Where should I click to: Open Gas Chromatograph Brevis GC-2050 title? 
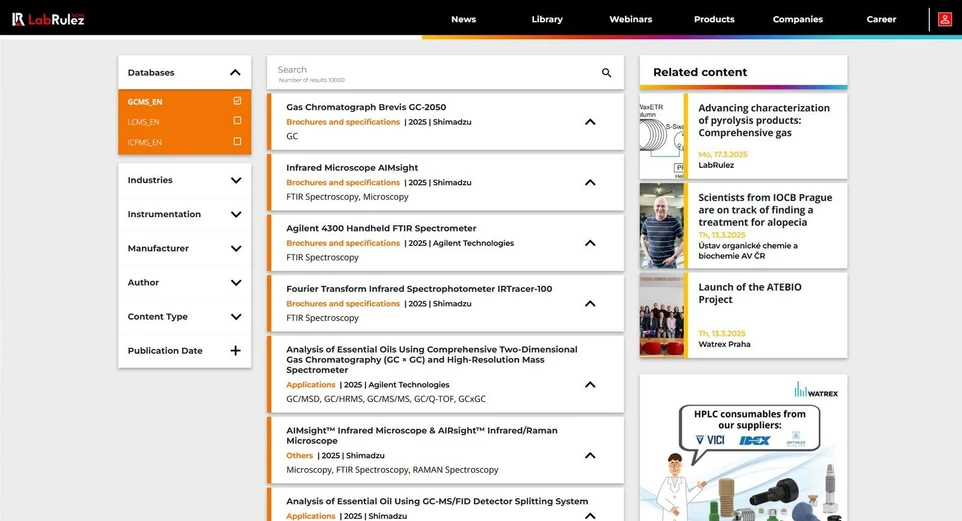click(366, 107)
